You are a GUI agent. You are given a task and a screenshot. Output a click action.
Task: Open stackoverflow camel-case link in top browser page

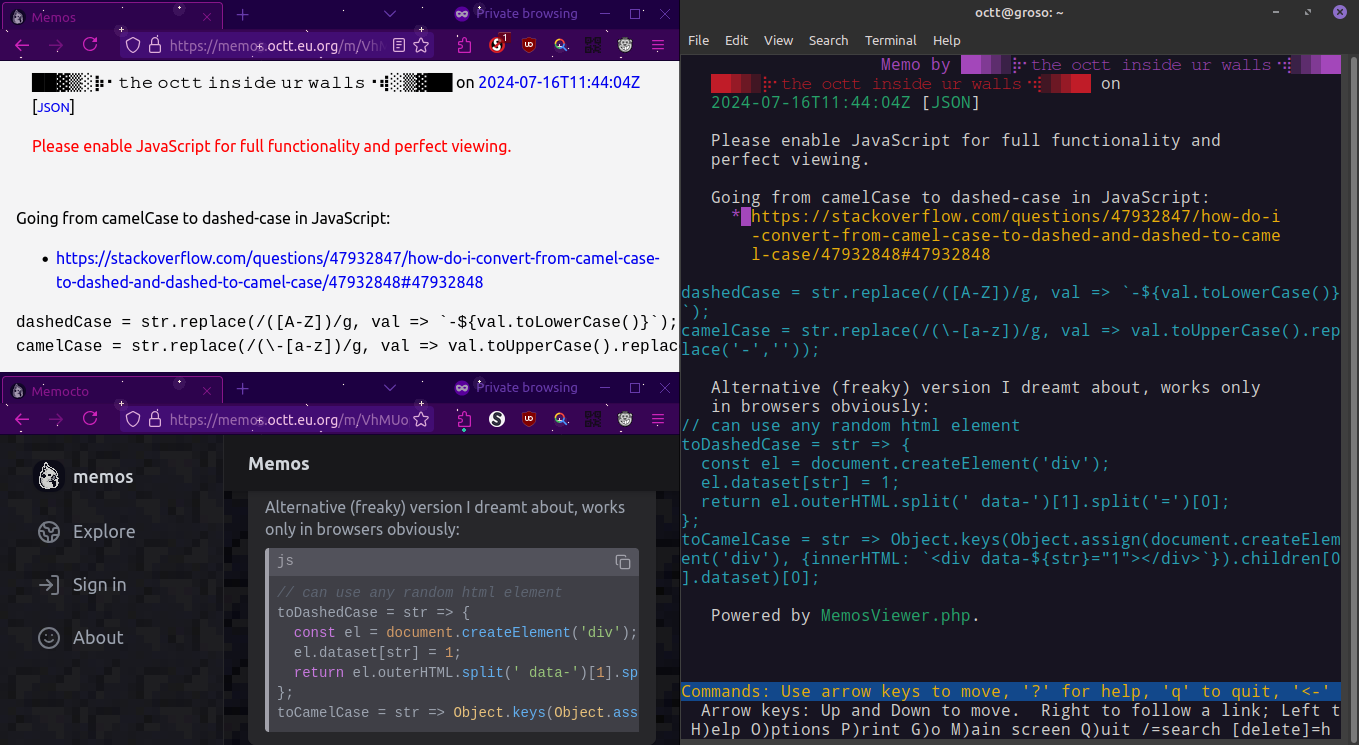pos(358,270)
